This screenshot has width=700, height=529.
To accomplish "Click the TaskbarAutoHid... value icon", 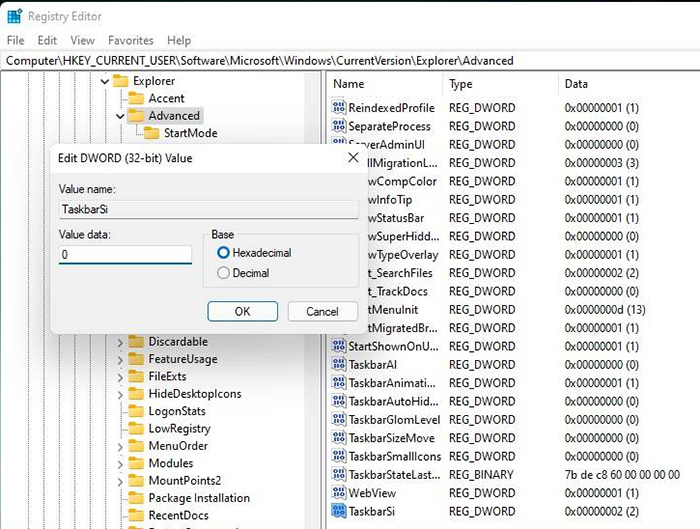I will coord(339,401).
